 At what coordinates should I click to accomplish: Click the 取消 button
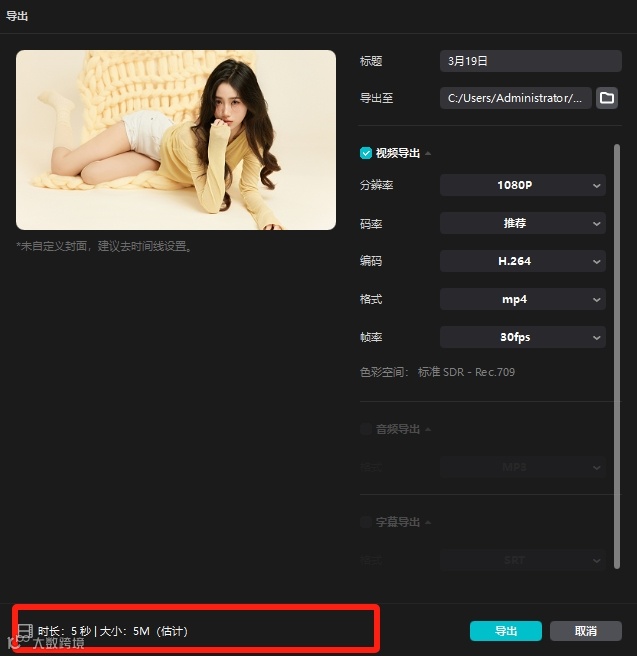586,630
